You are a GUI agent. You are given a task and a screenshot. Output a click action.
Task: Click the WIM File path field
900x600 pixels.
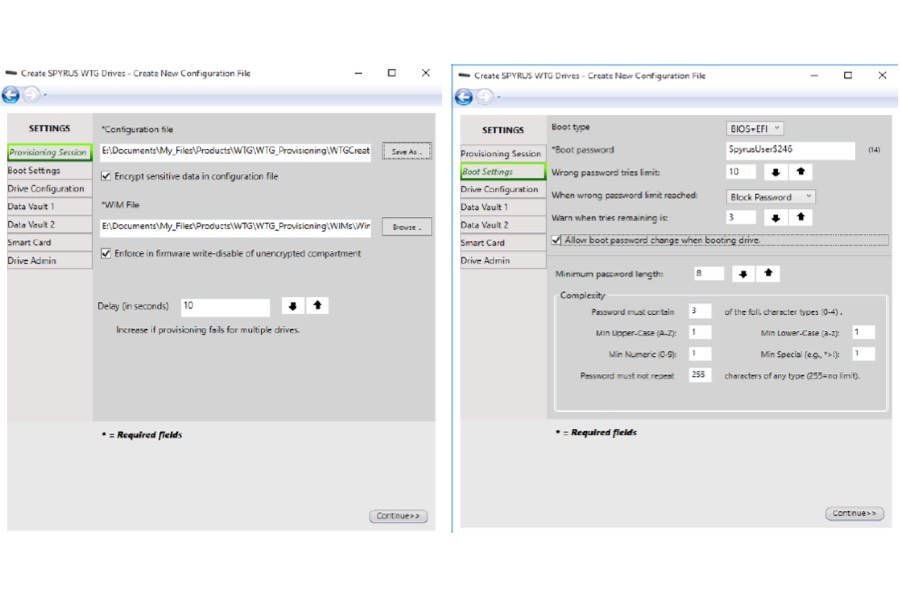click(x=235, y=227)
